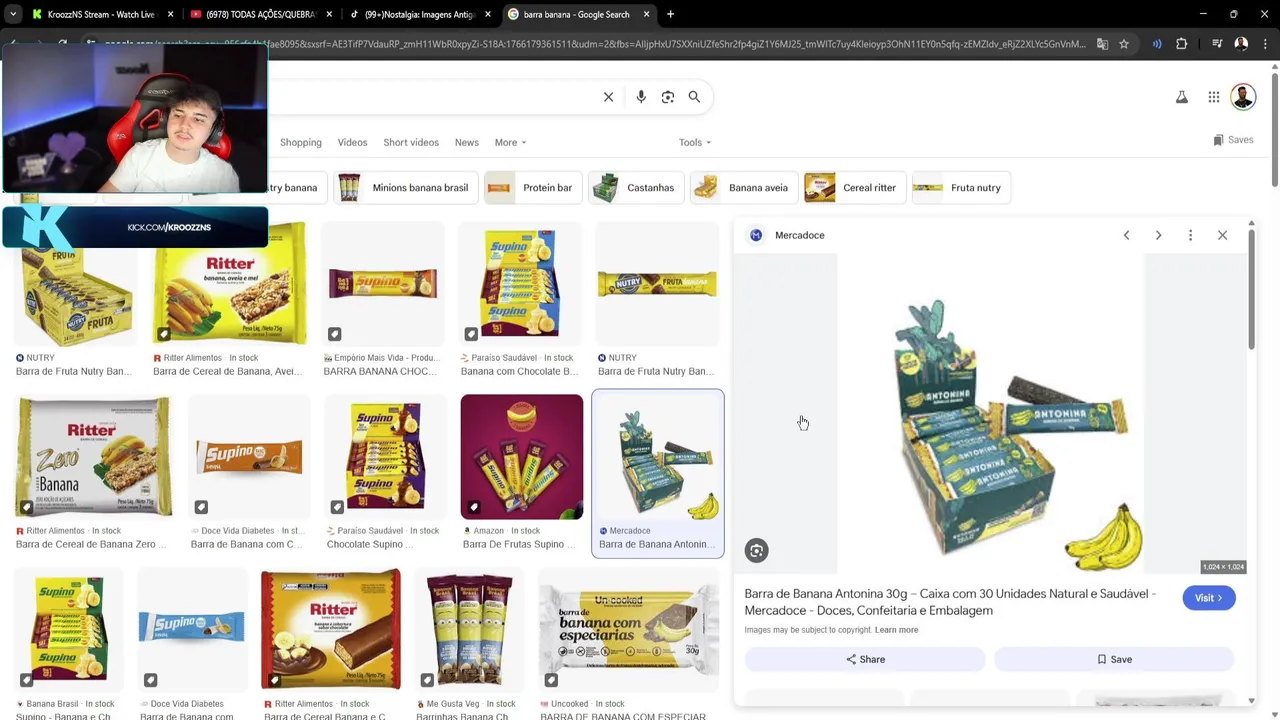Open a new browser tab
Viewport: 1280px width, 720px height.
click(x=671, y=14)
